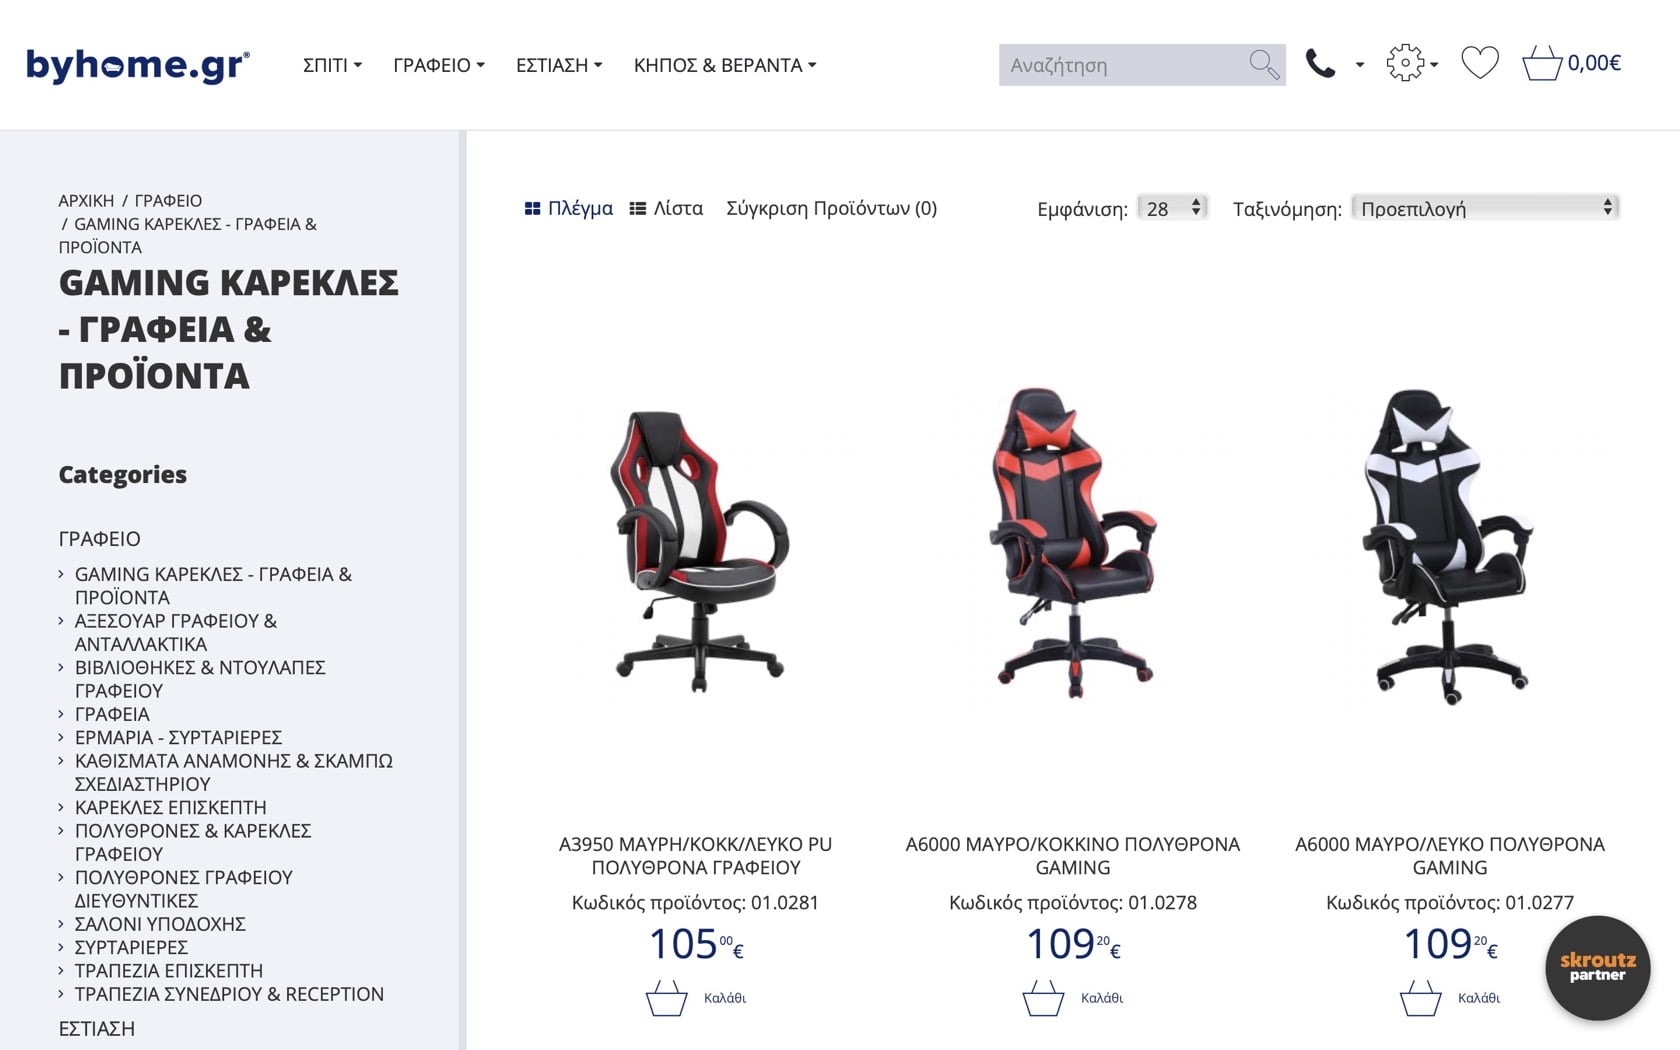
Task: Open Σύγκριση Προϊόντων (0) link
Action: click(831, 208)
